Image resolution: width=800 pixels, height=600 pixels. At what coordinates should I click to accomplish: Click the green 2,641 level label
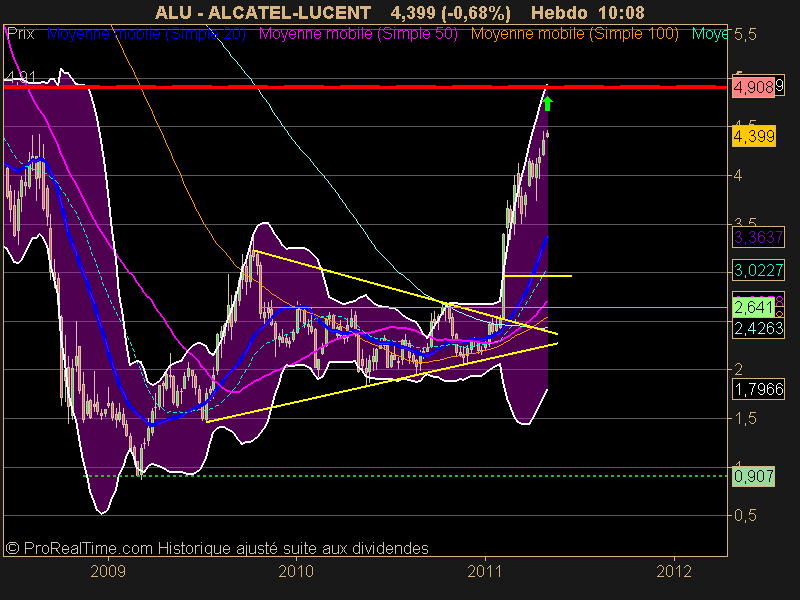coord(754,307)
